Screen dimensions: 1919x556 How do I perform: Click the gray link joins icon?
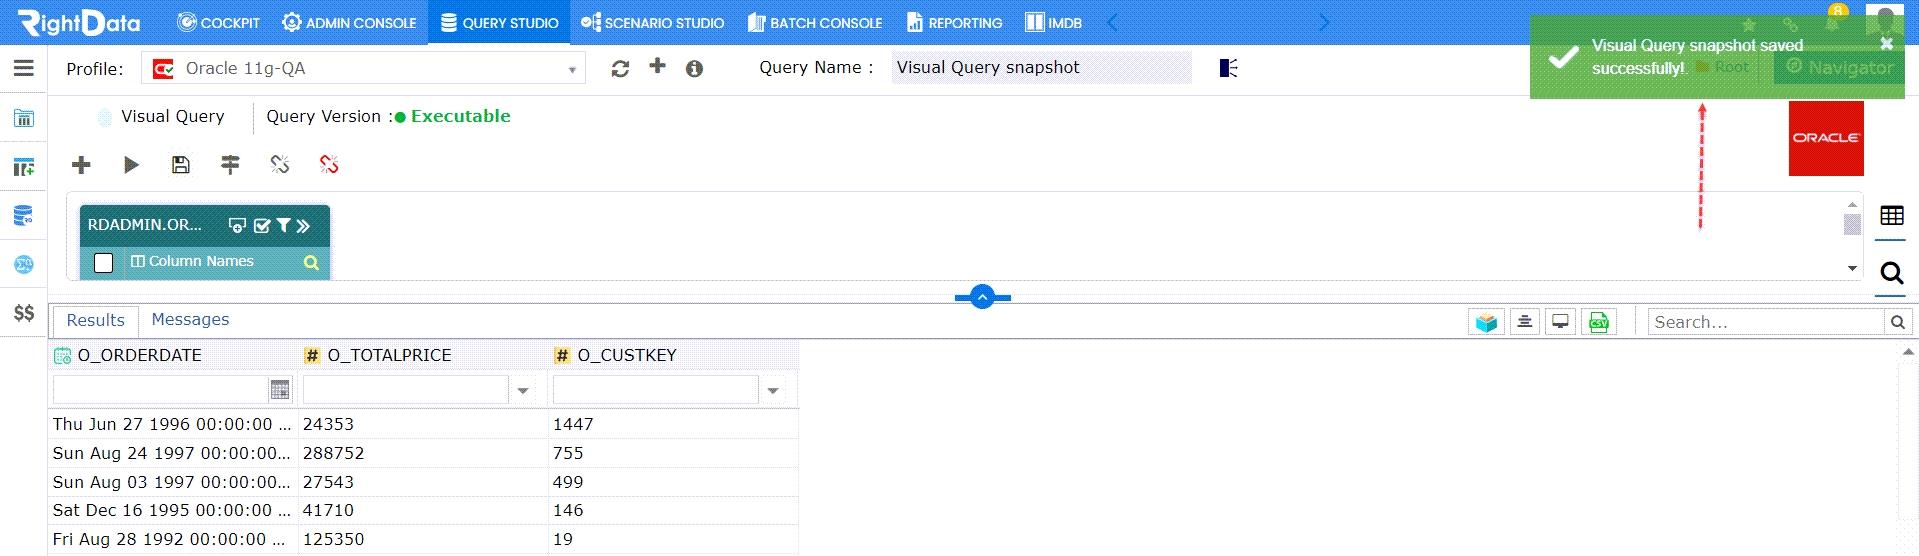280,164
